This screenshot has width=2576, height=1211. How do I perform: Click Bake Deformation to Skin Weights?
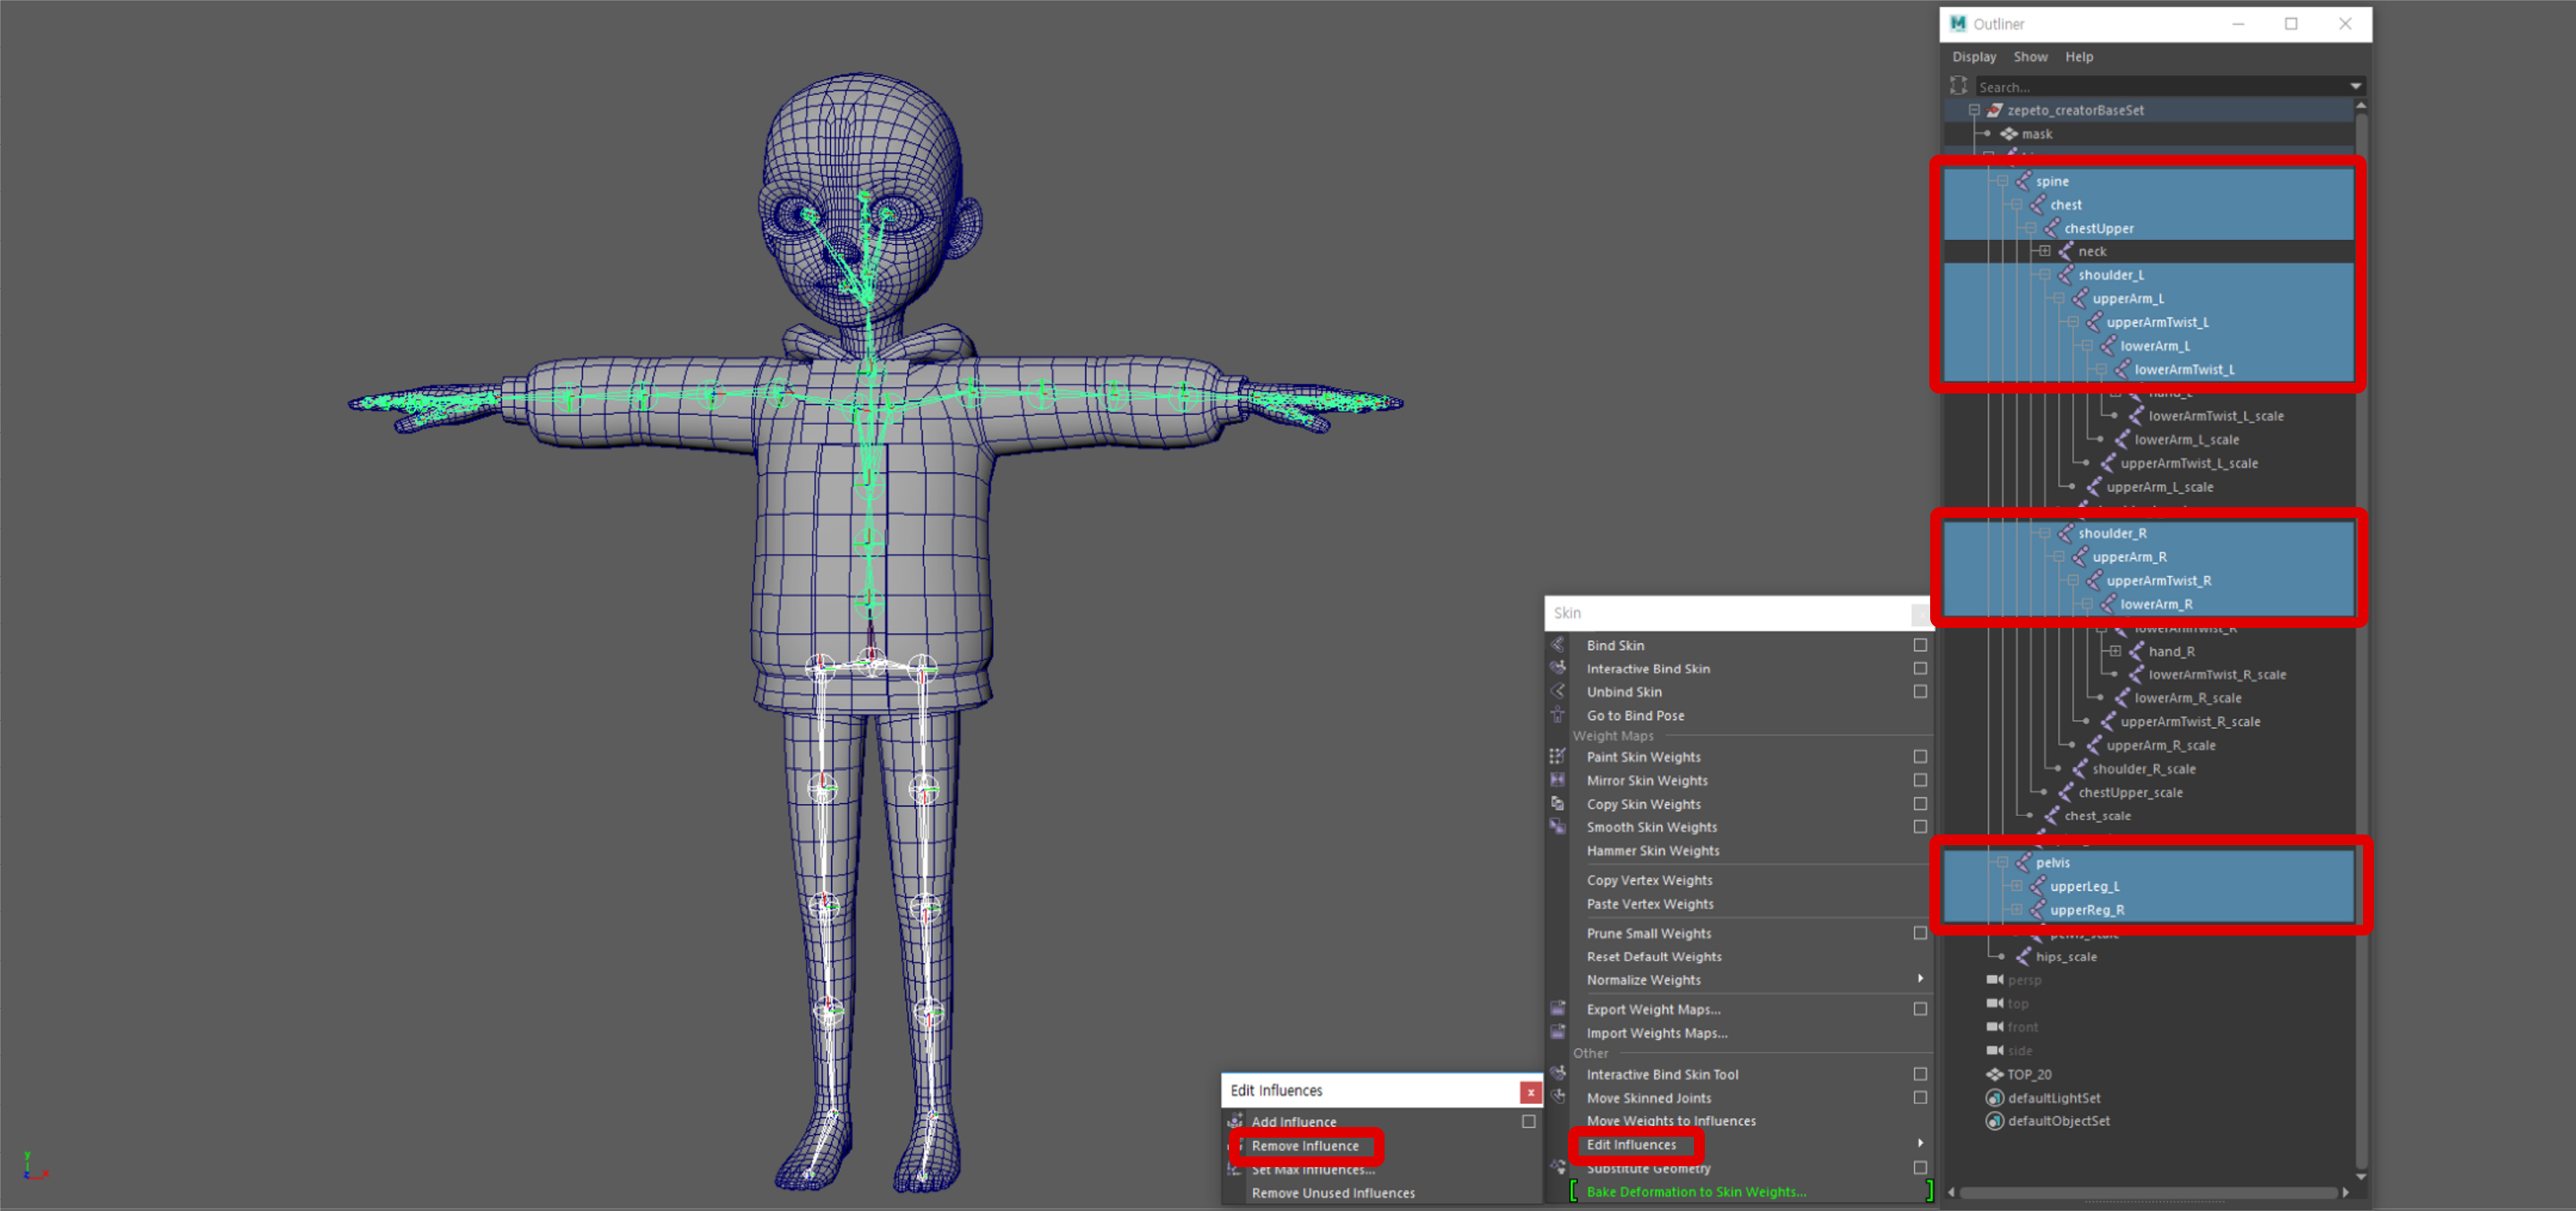coord(1696,1192)
